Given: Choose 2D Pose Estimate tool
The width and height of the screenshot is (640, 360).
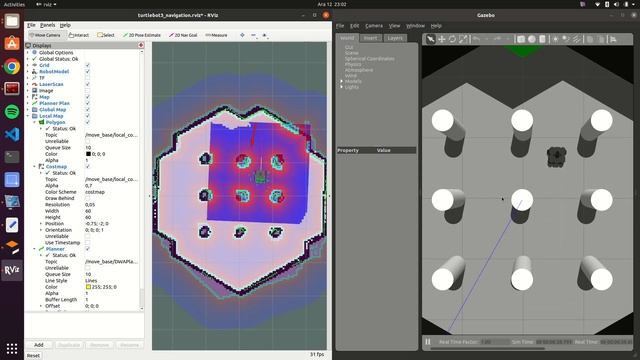Looking at the screenshot, I should click(142, 35).
